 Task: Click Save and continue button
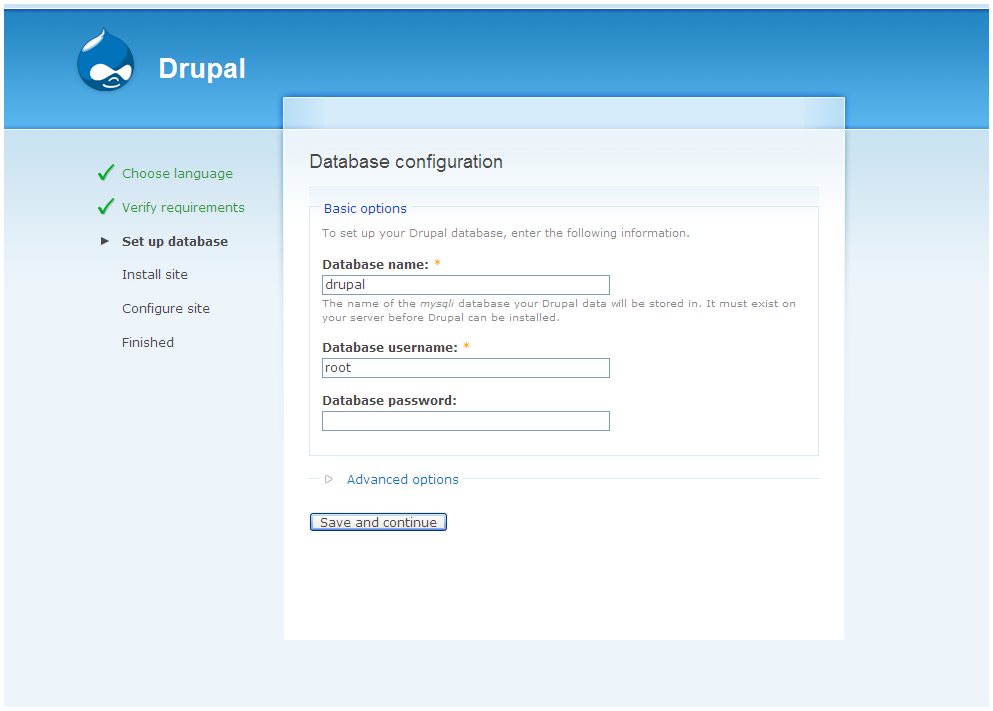tap(378, 522)
